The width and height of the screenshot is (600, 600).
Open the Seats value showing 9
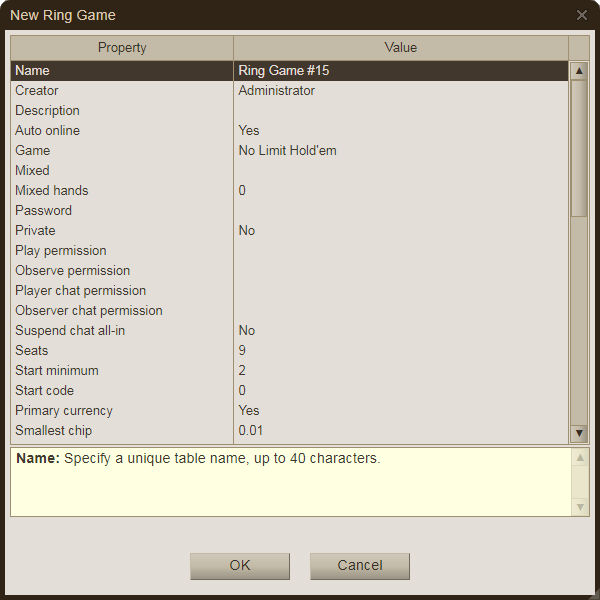(400, 351)
